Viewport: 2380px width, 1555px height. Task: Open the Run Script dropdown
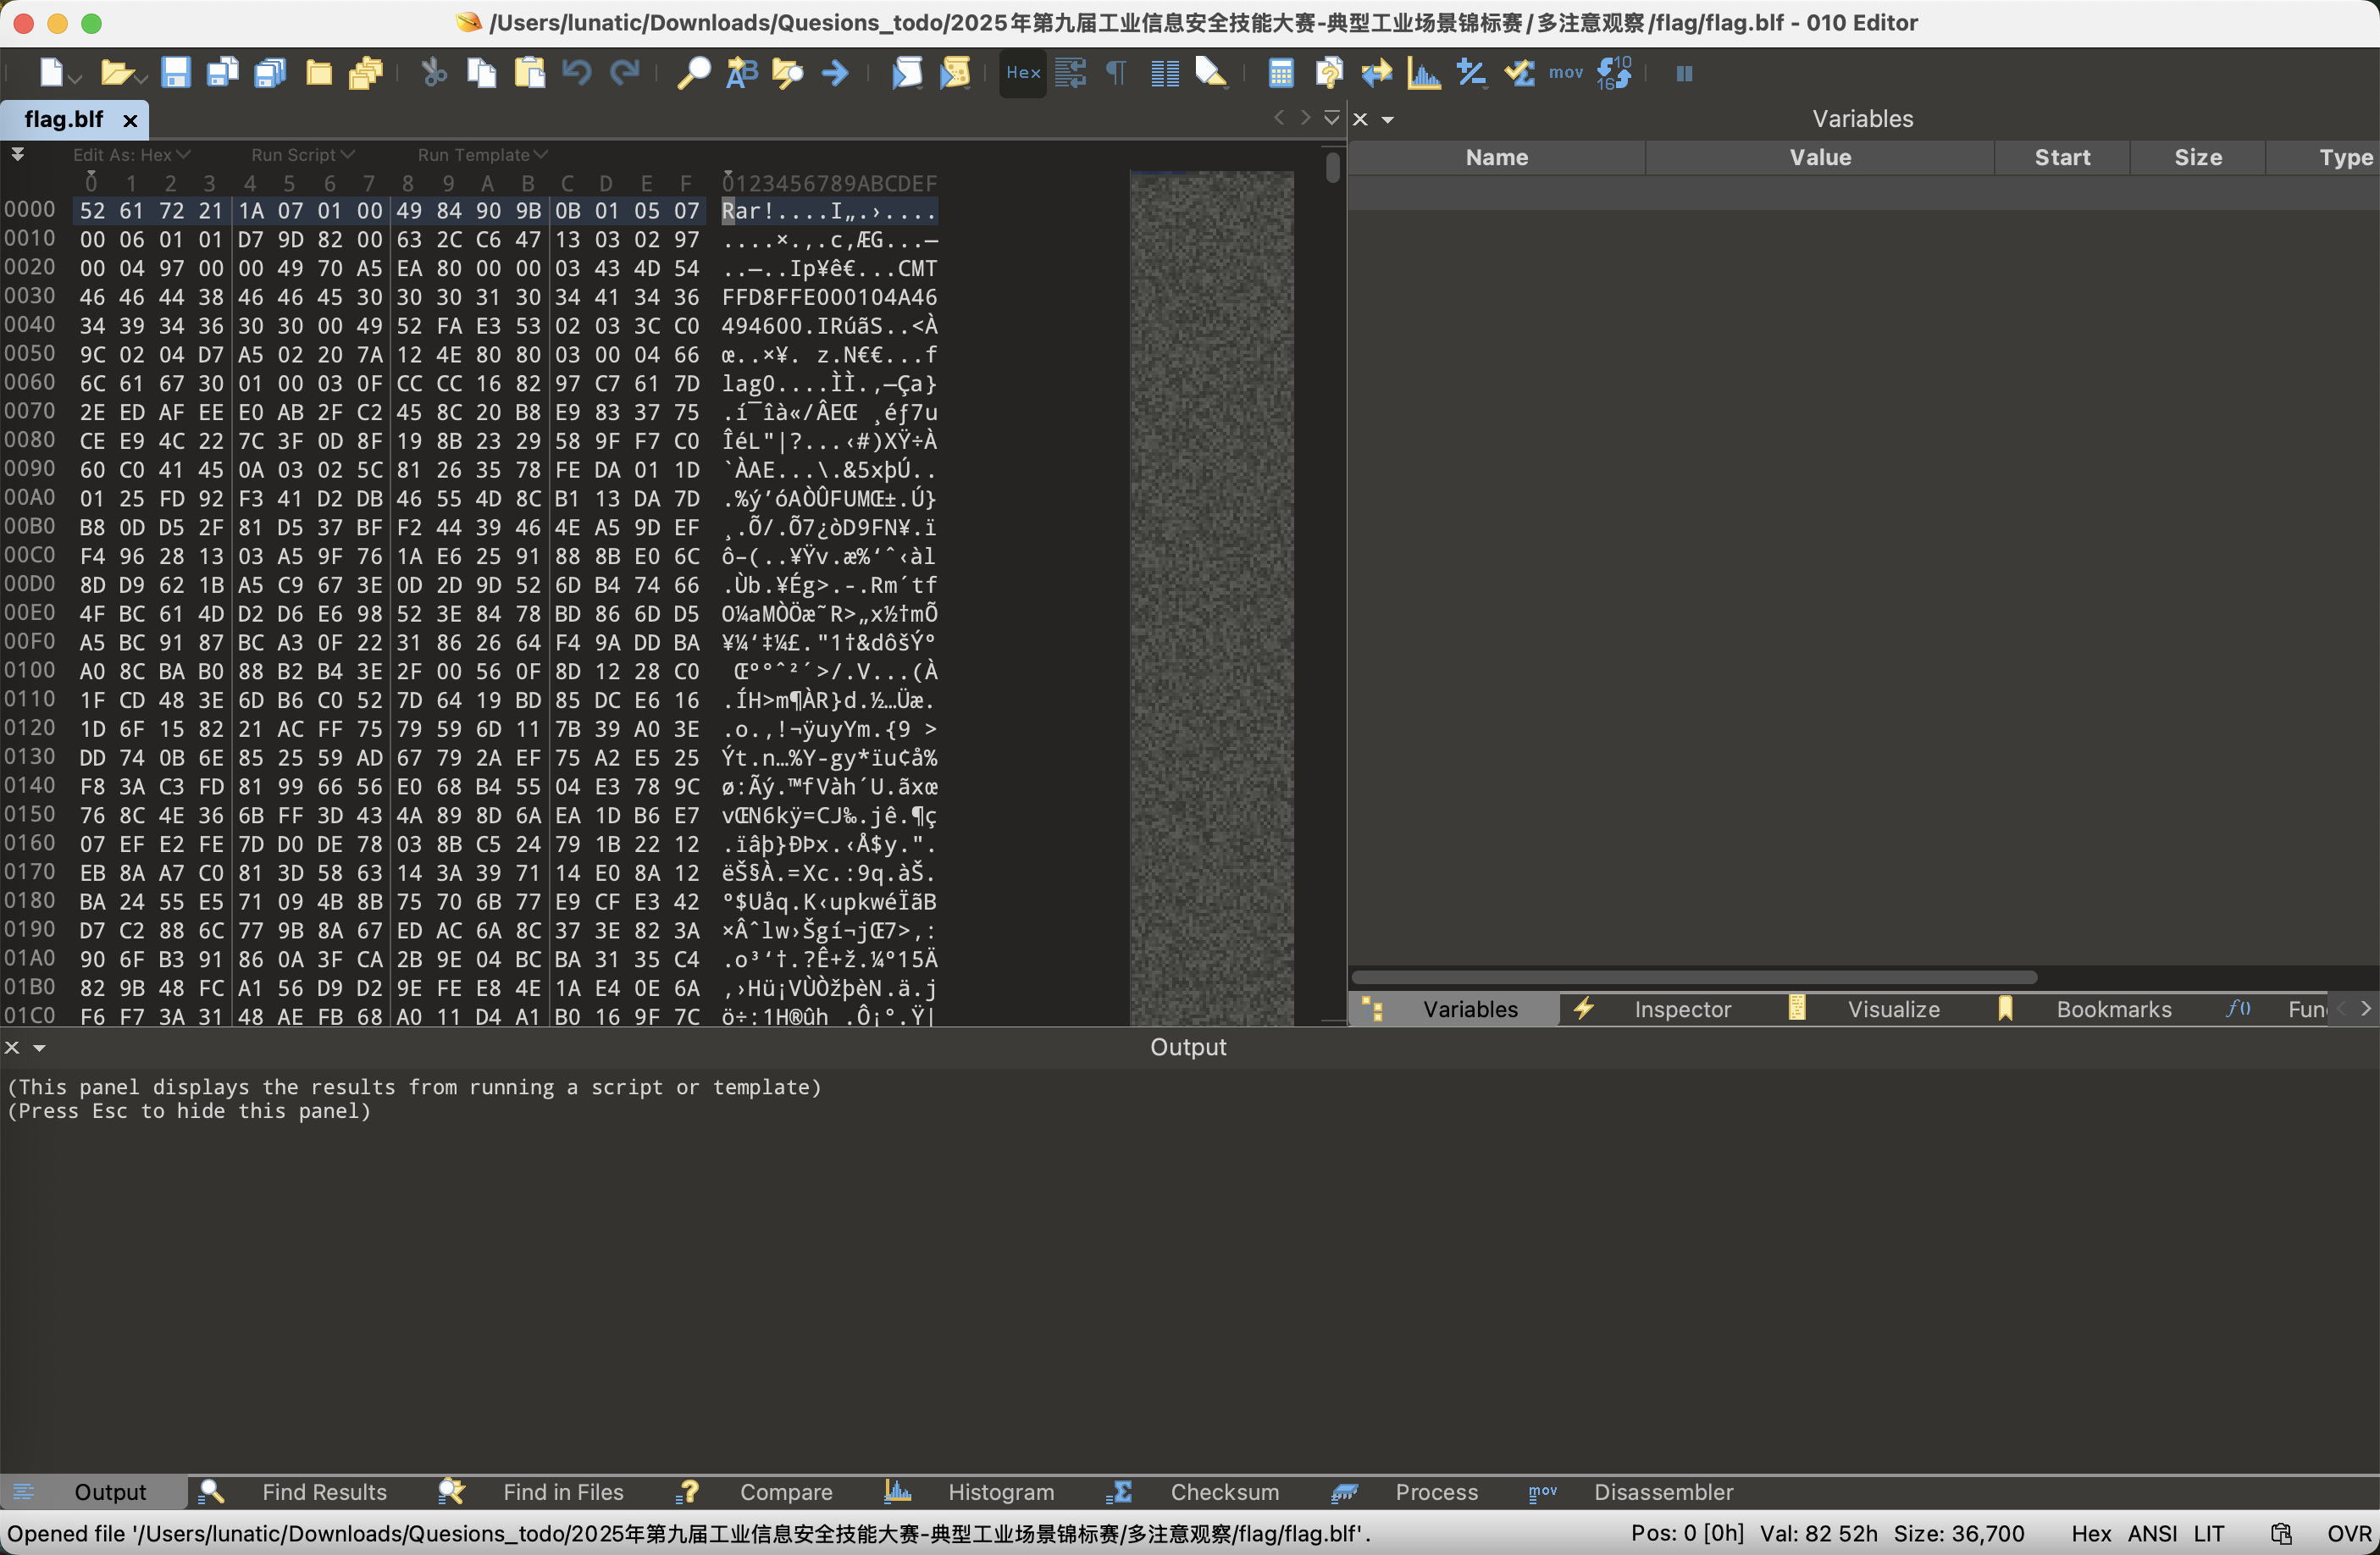(303, 155)
